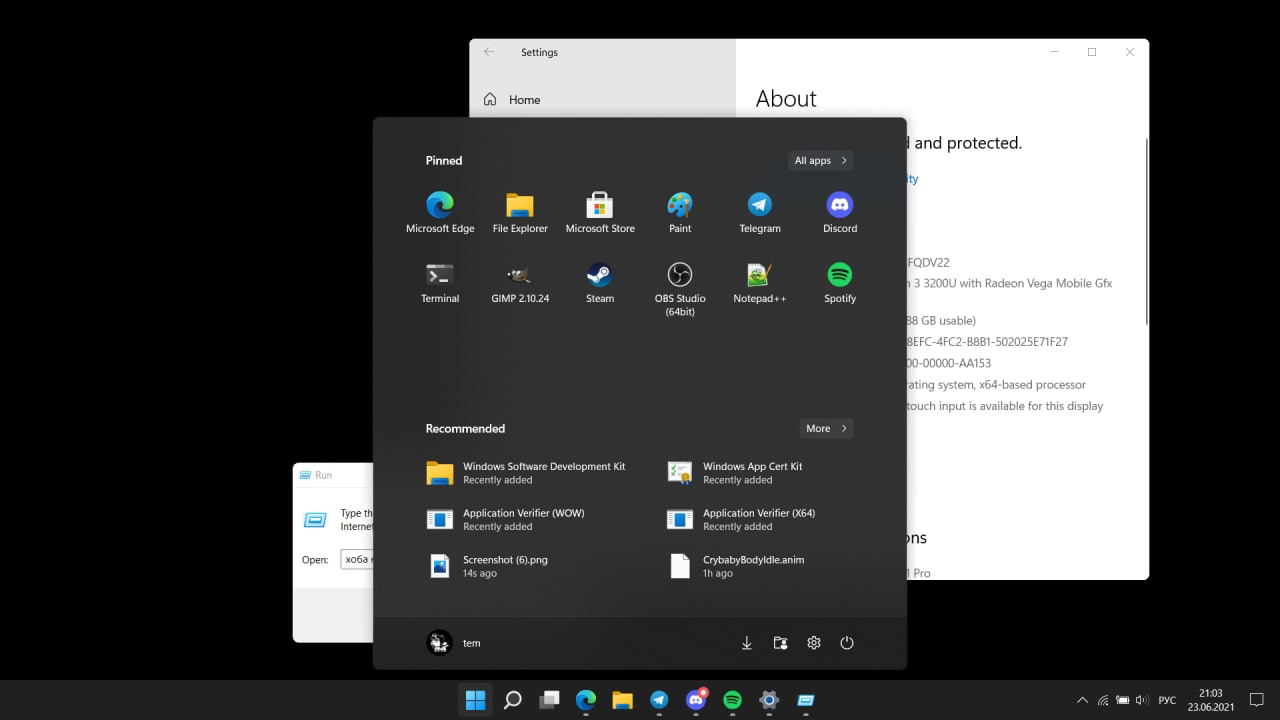Open Microsoft Edge from pinned apps
Image resolution: width=1280 pixels, height=720 pixels.
440,213
